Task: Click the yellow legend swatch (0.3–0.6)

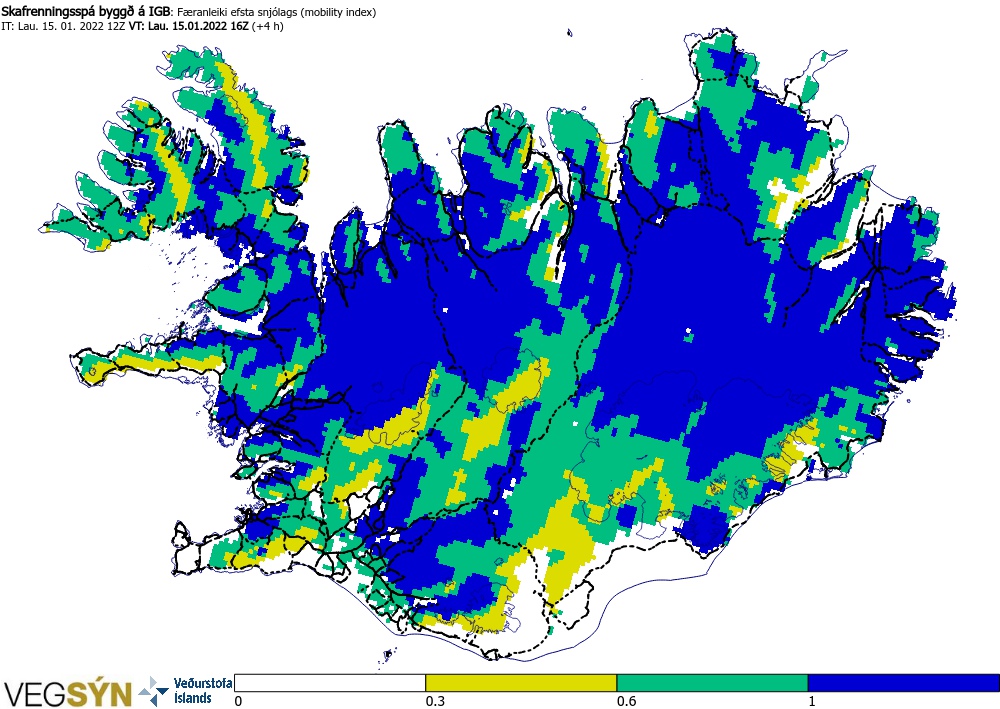Action: pos(521,683)
